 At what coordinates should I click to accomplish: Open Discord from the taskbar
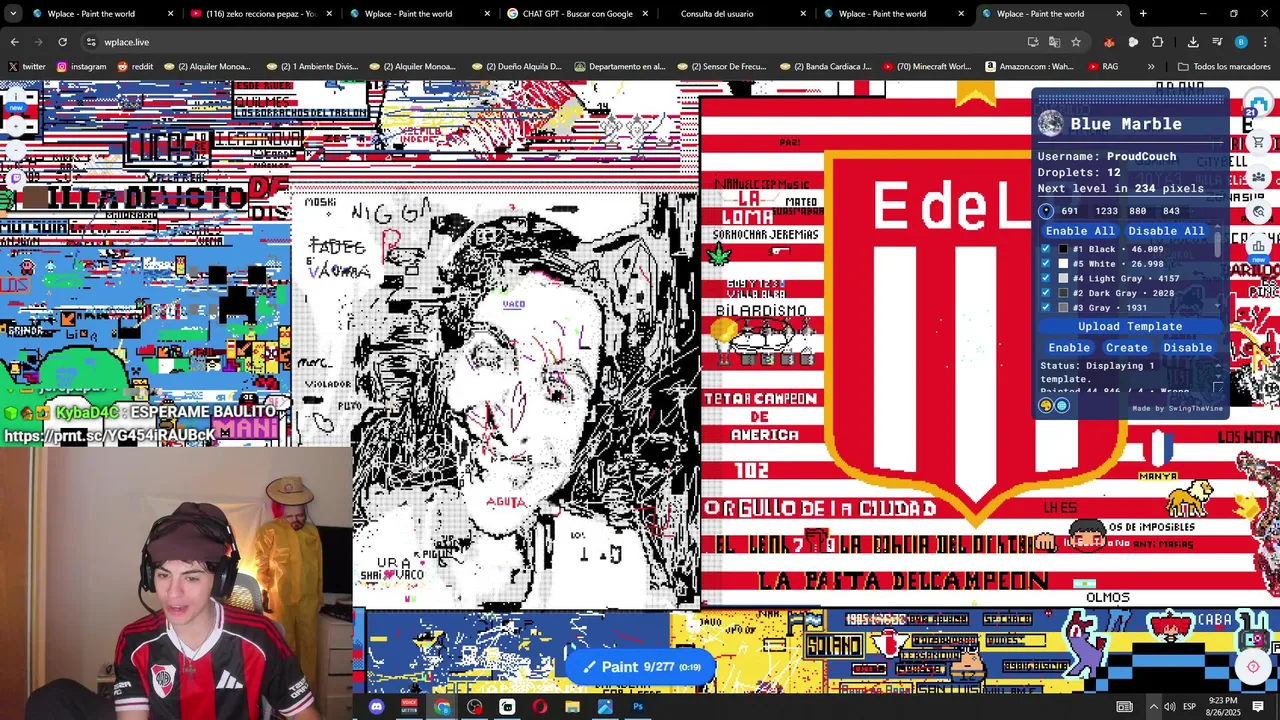click(x=376, y=707)
